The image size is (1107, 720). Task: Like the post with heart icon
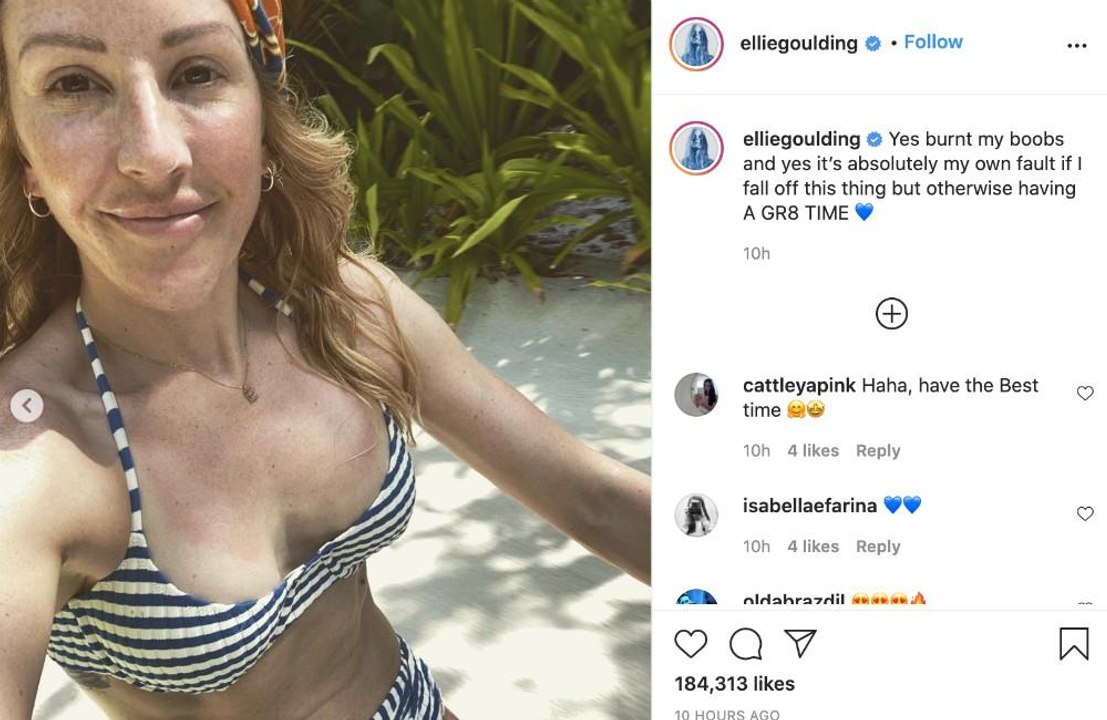[690, 644]
